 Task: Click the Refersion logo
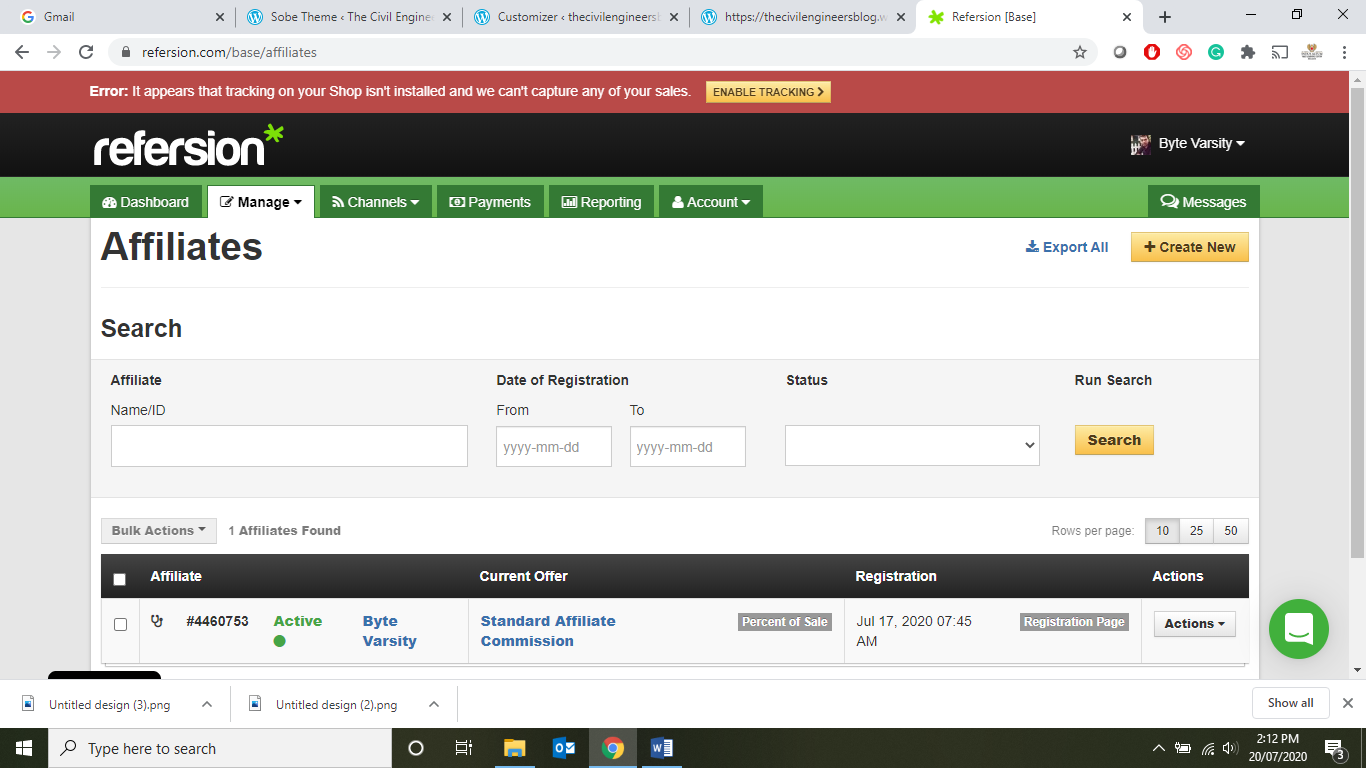[x=189, y=146]
